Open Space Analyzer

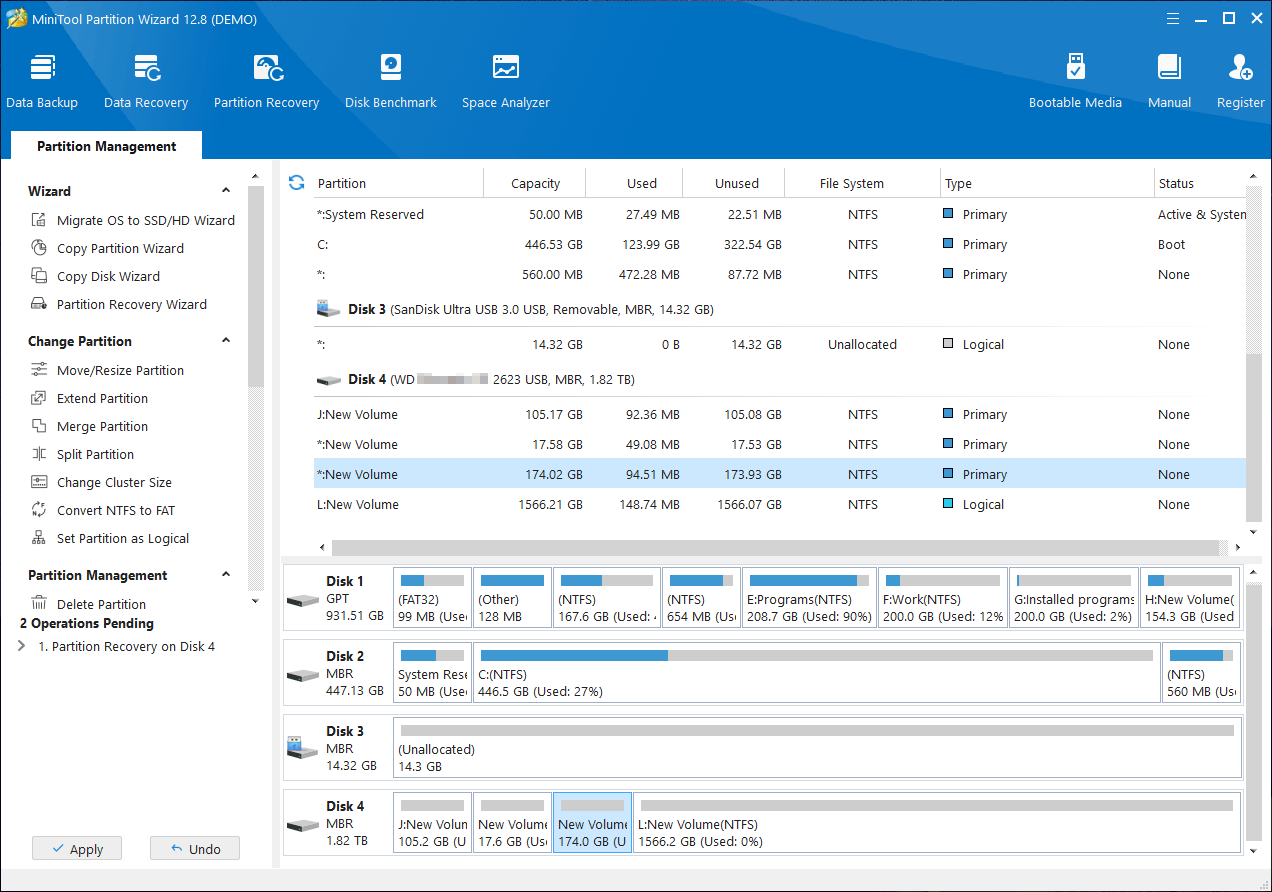pyautogui.click(x=506, y=82)
